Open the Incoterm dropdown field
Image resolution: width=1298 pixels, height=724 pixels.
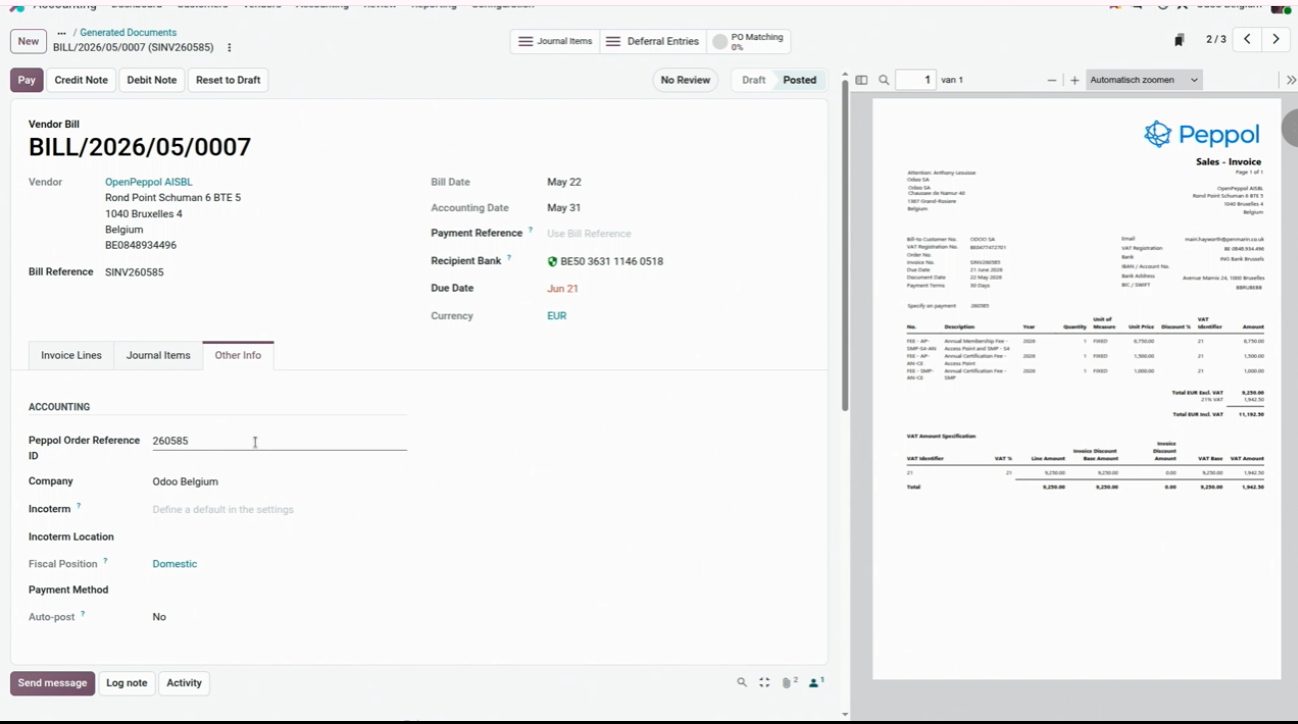tap(279, 510)
